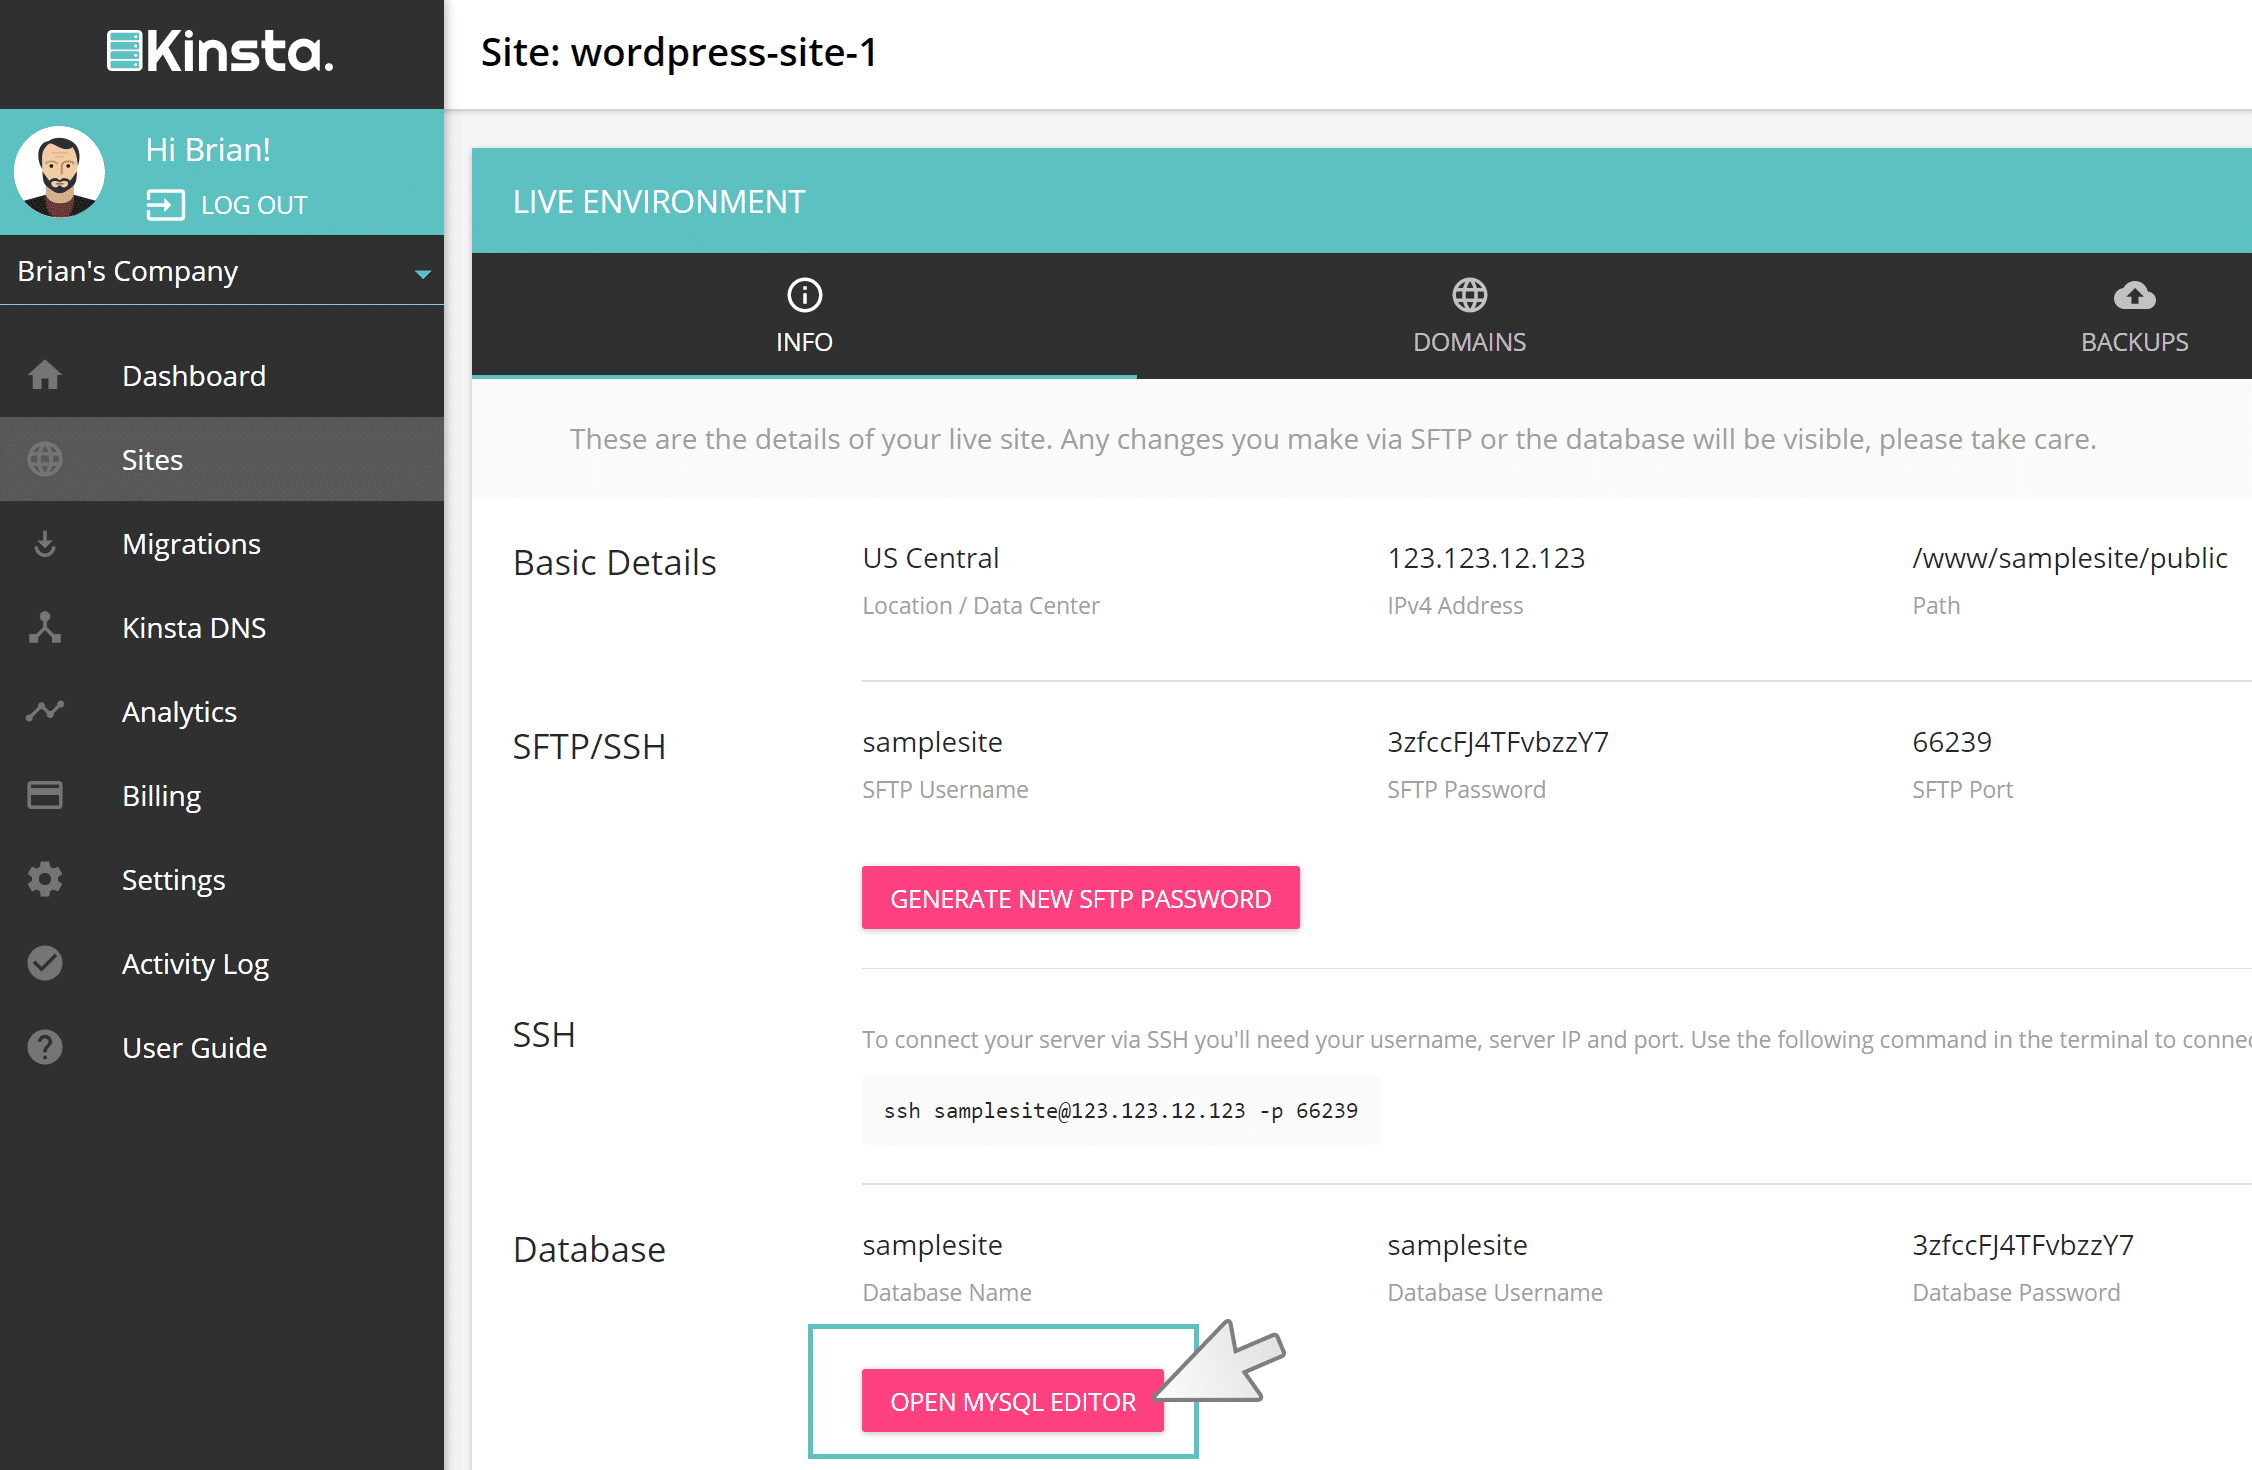The image size is (2252, 1470).
Task: Open the Activity Log
Action: [195, 964]
